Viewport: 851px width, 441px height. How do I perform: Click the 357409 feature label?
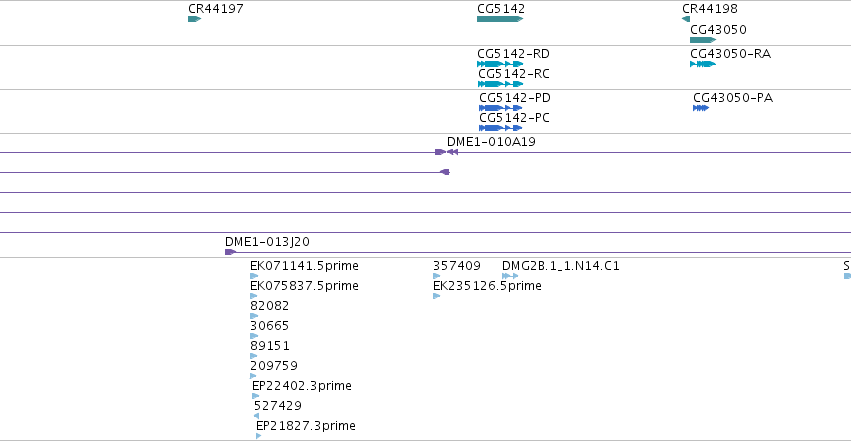pos(457,266)
